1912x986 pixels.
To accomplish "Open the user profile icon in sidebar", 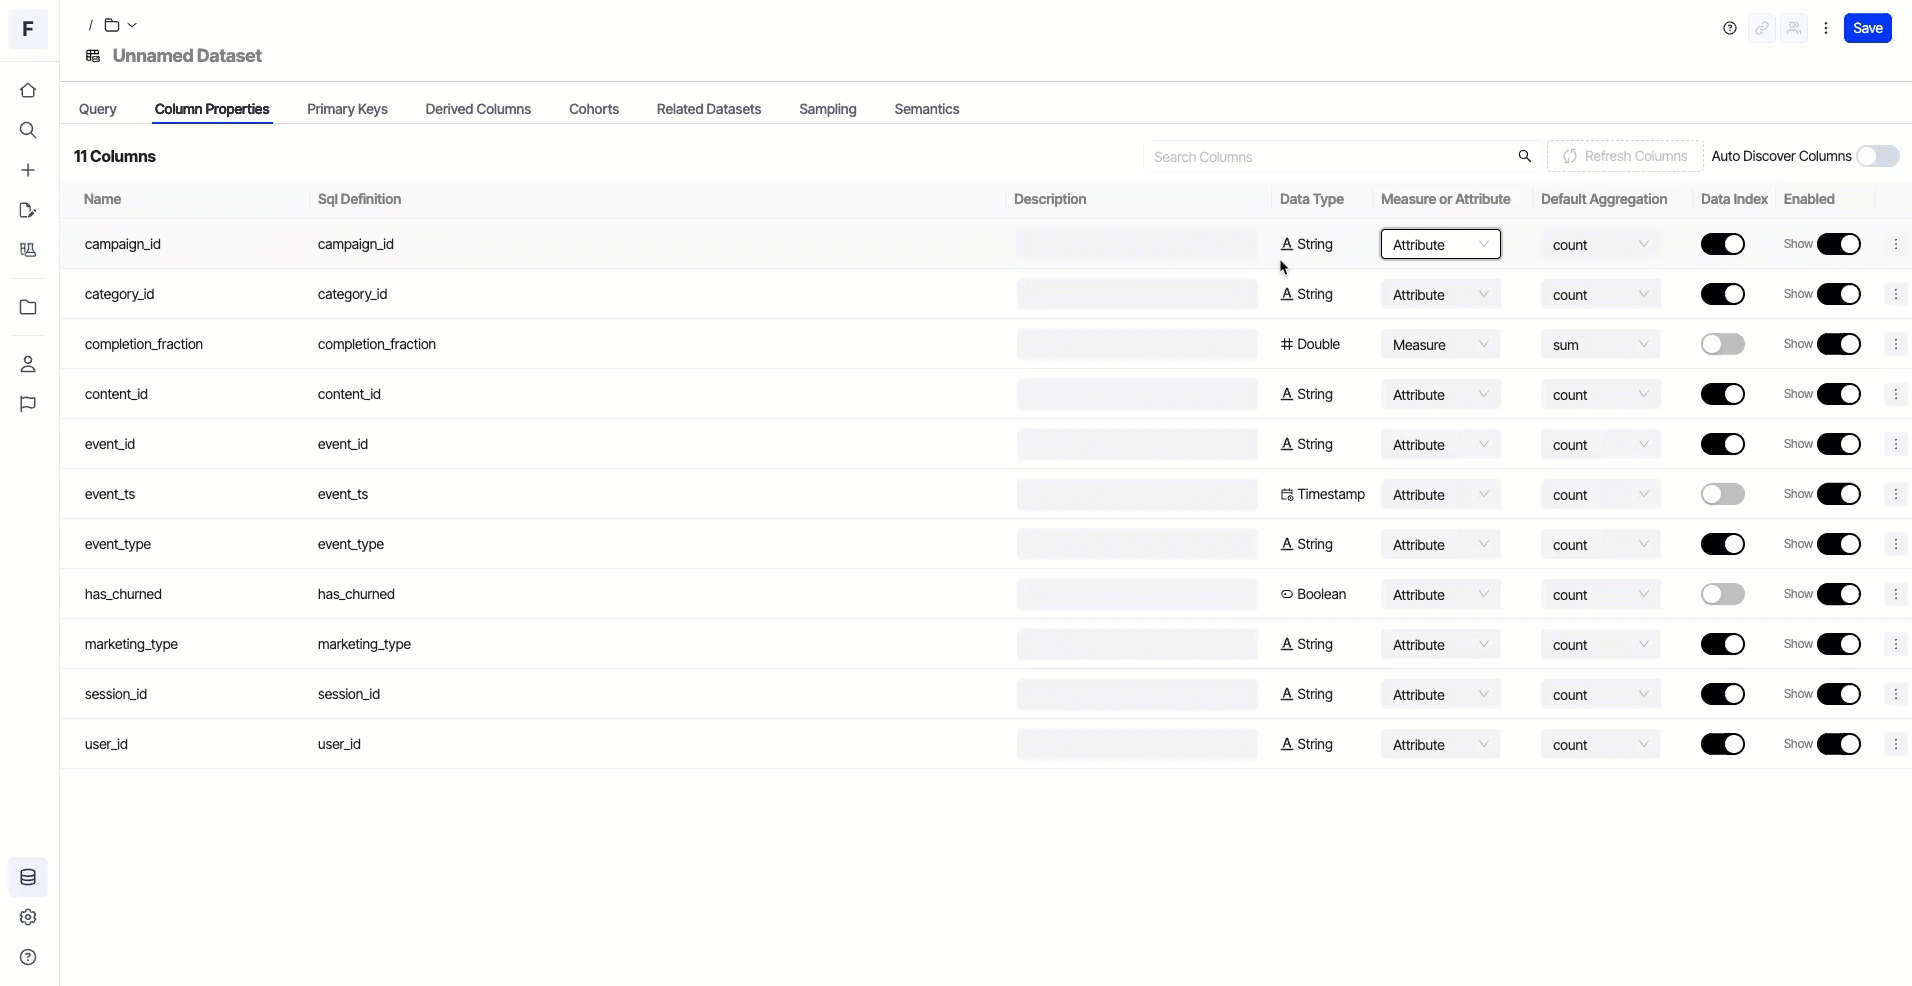I will (x=28, y=364).
